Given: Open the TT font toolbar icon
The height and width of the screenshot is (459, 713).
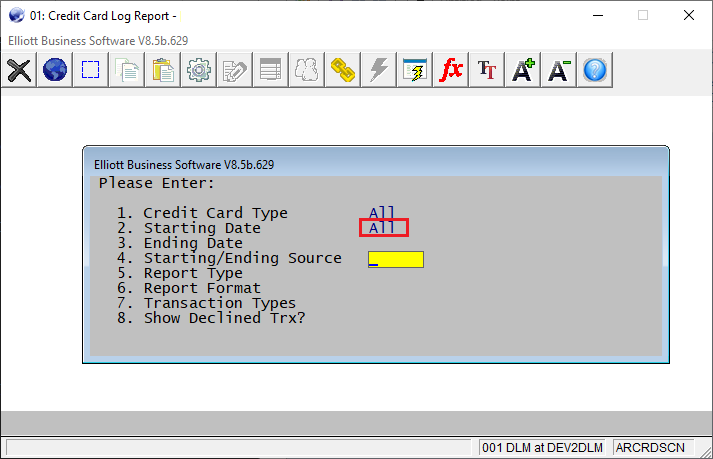Looking at the screenshot, I should pos(487,70).
